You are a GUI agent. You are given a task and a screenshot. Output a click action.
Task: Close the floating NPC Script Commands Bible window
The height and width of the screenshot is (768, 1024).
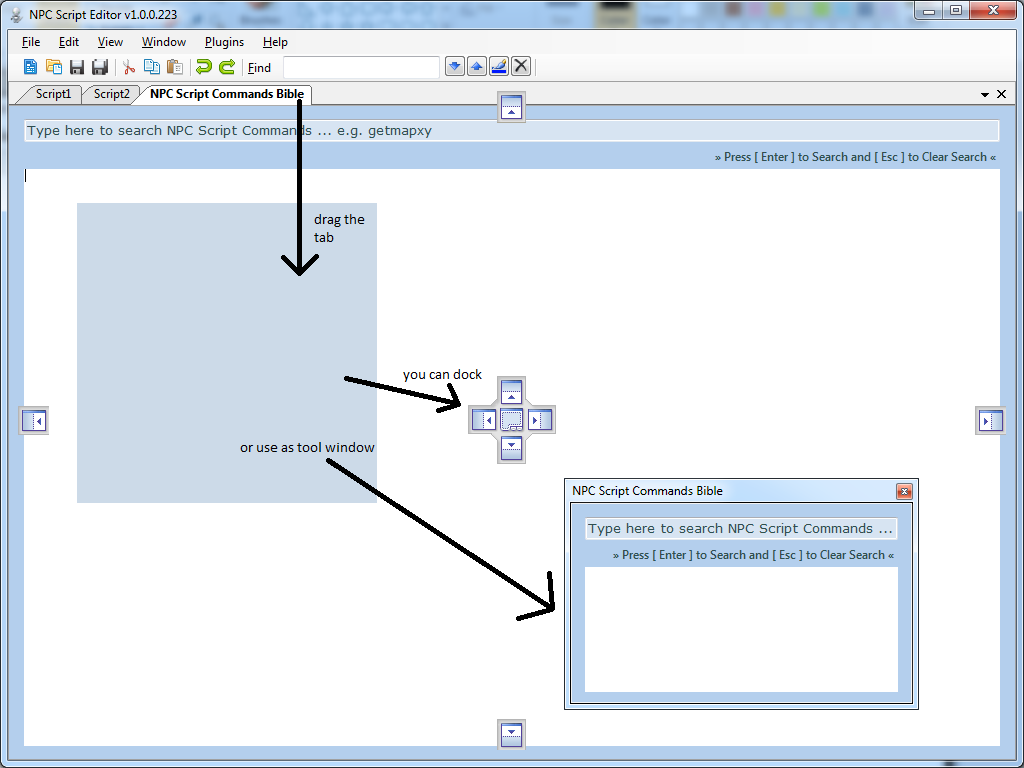[904, 491]
